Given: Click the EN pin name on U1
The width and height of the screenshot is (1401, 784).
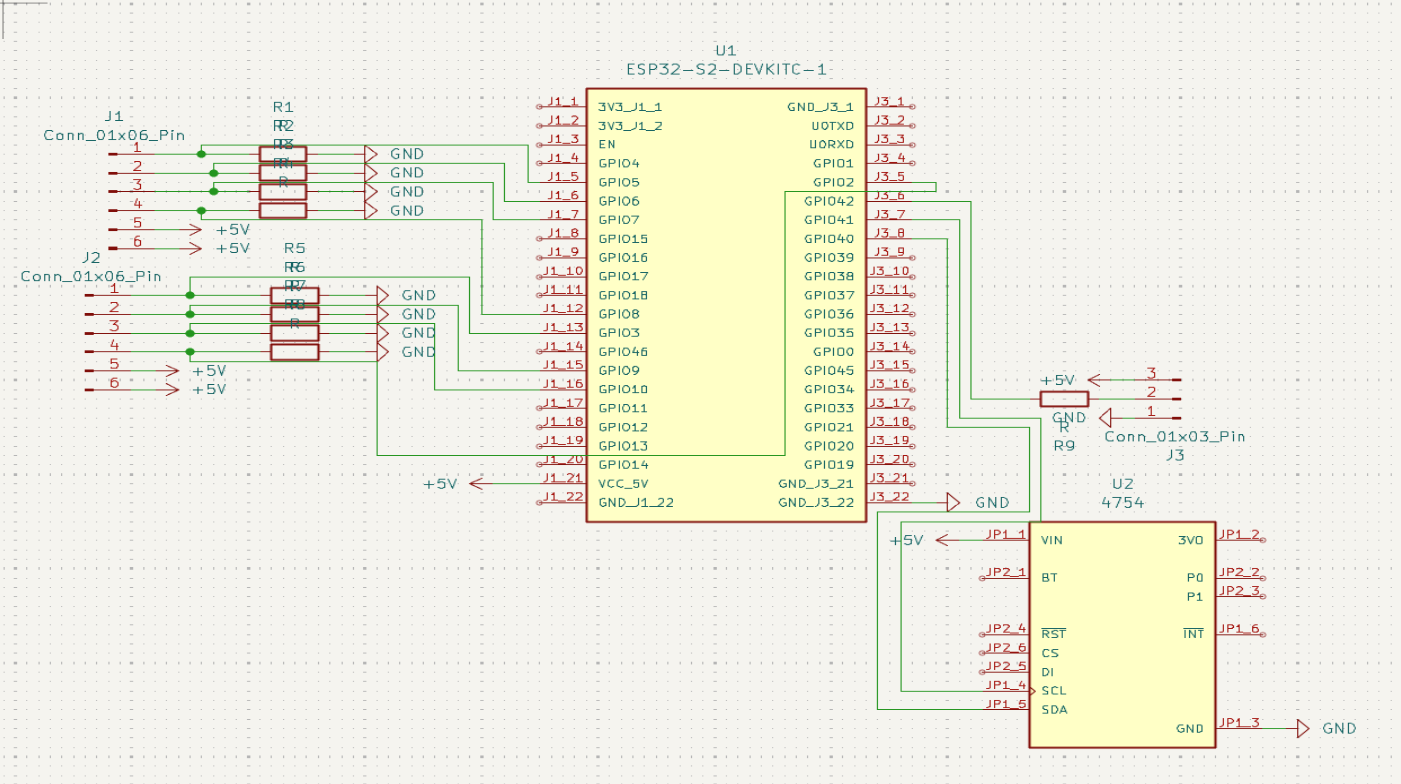Looking at the screenshot, I should click(607, 144).
